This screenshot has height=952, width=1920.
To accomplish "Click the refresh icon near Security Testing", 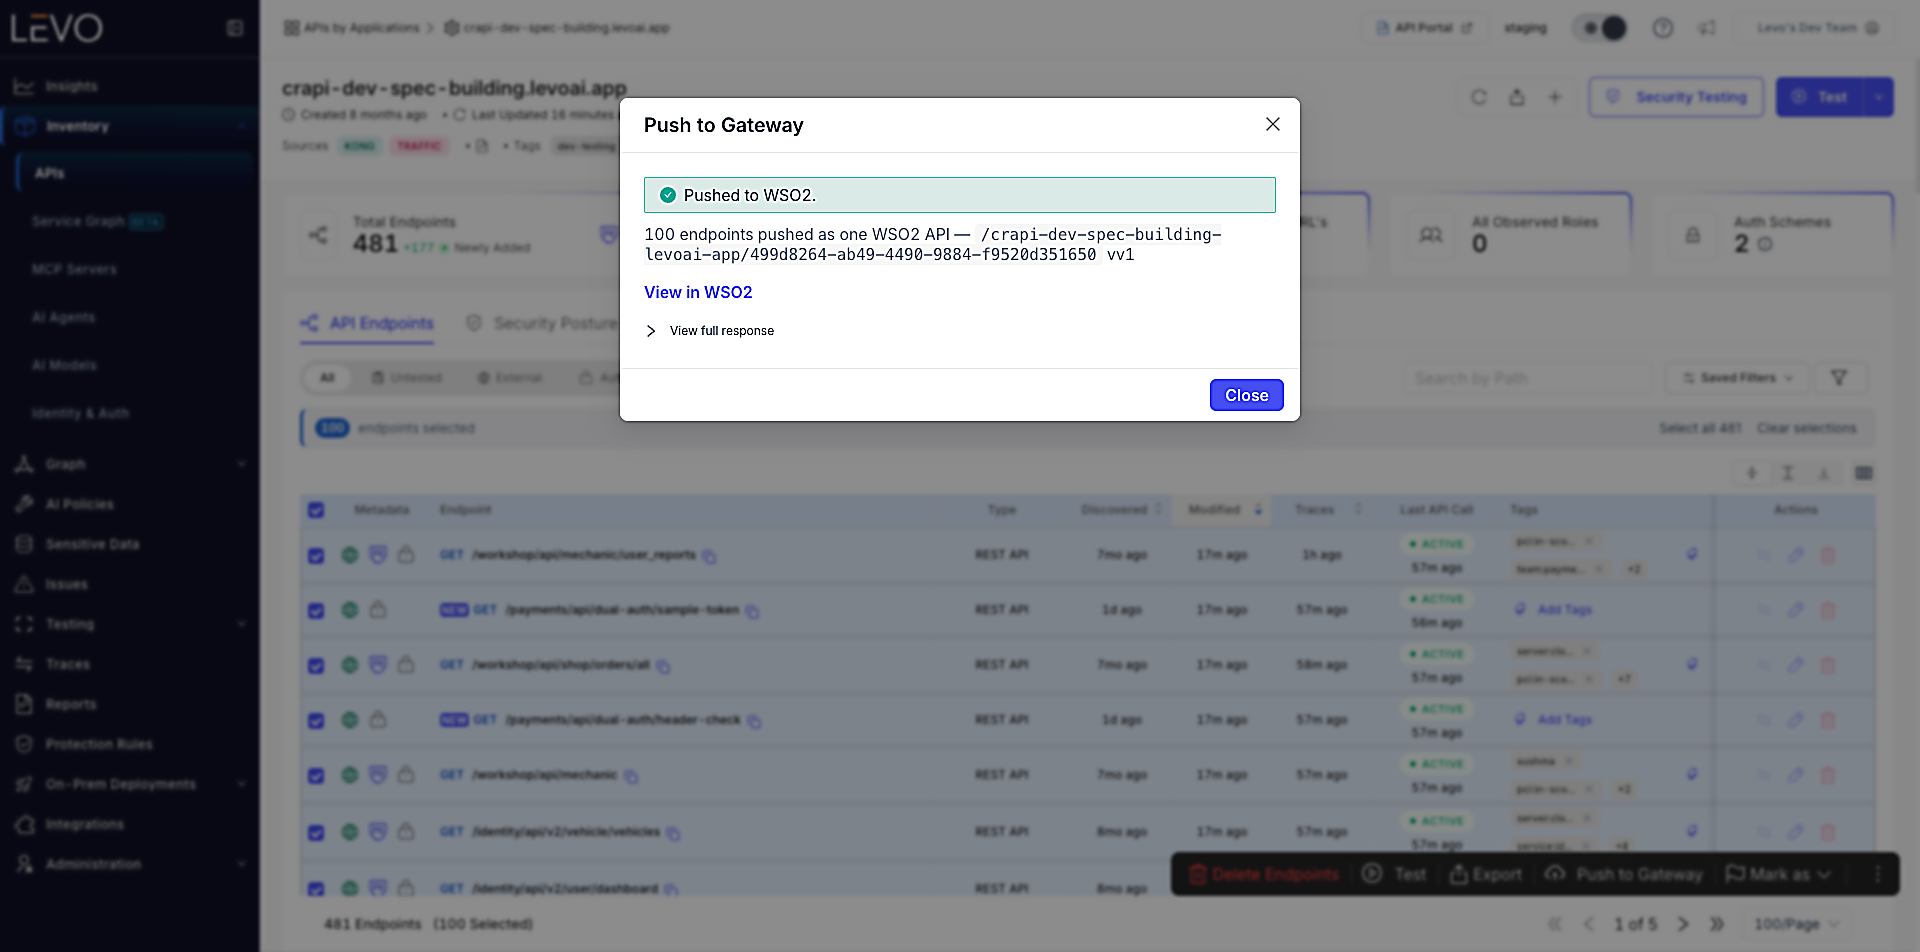I will click(1479, 97).
